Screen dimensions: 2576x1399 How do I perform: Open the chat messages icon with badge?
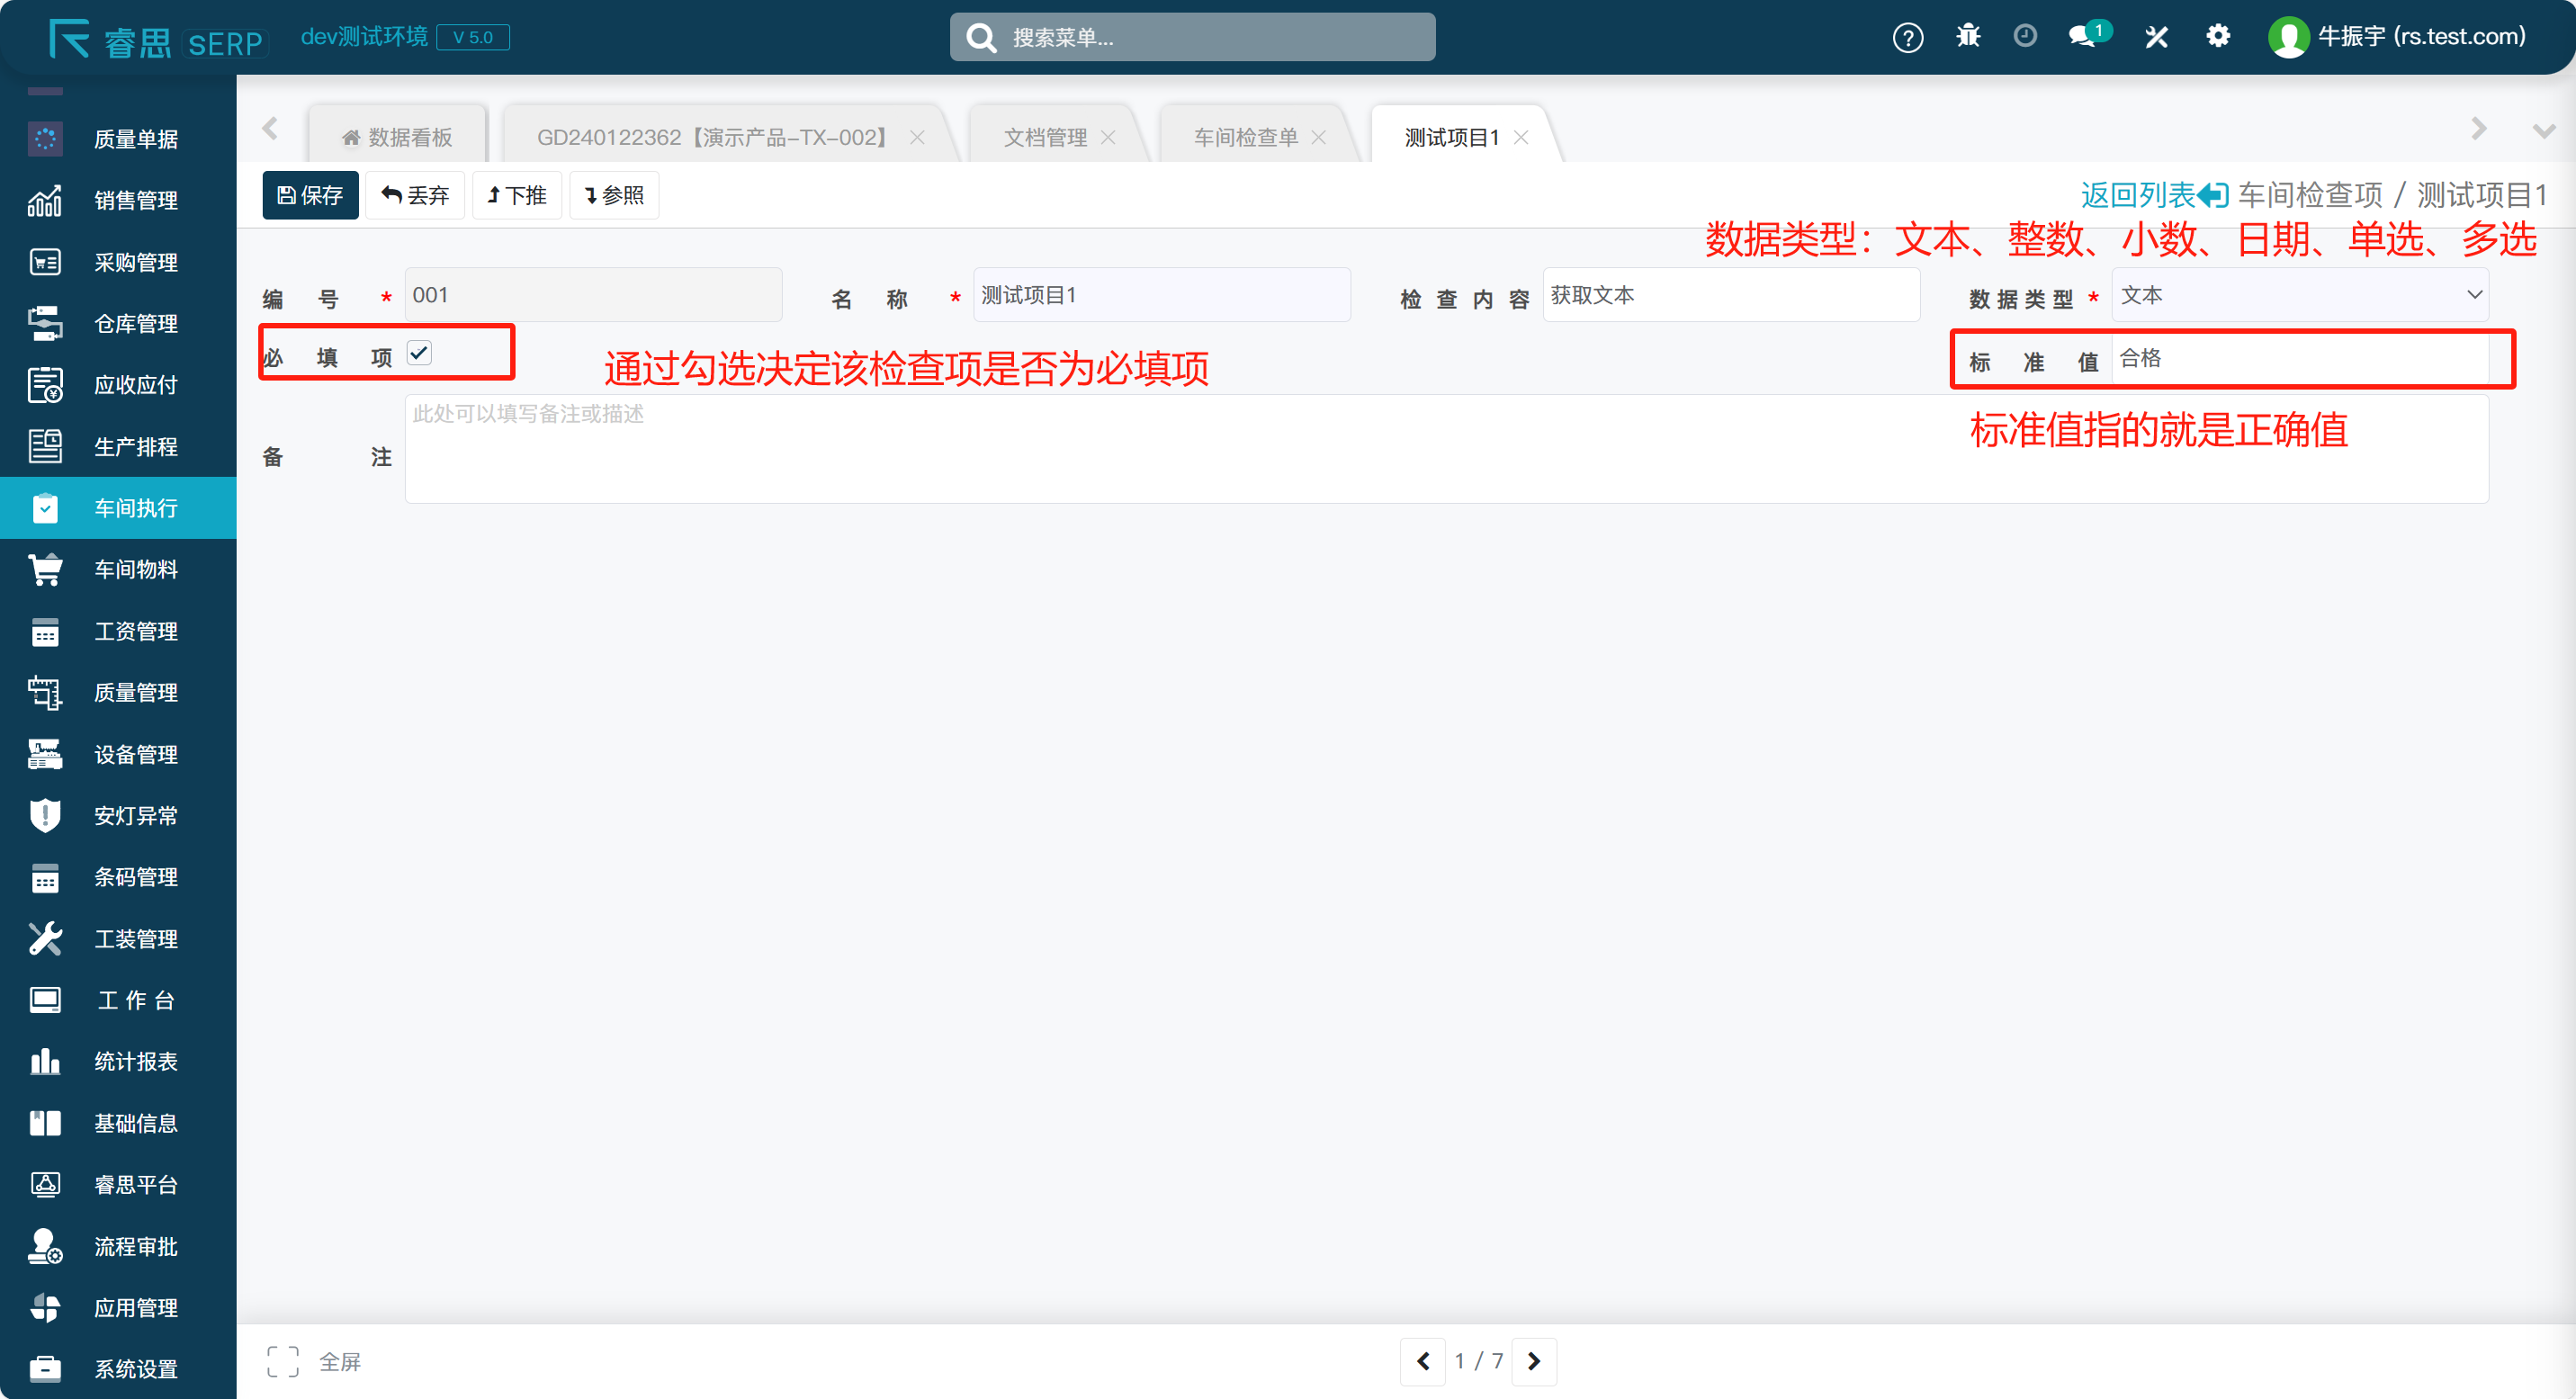[x=2085, y=37]
